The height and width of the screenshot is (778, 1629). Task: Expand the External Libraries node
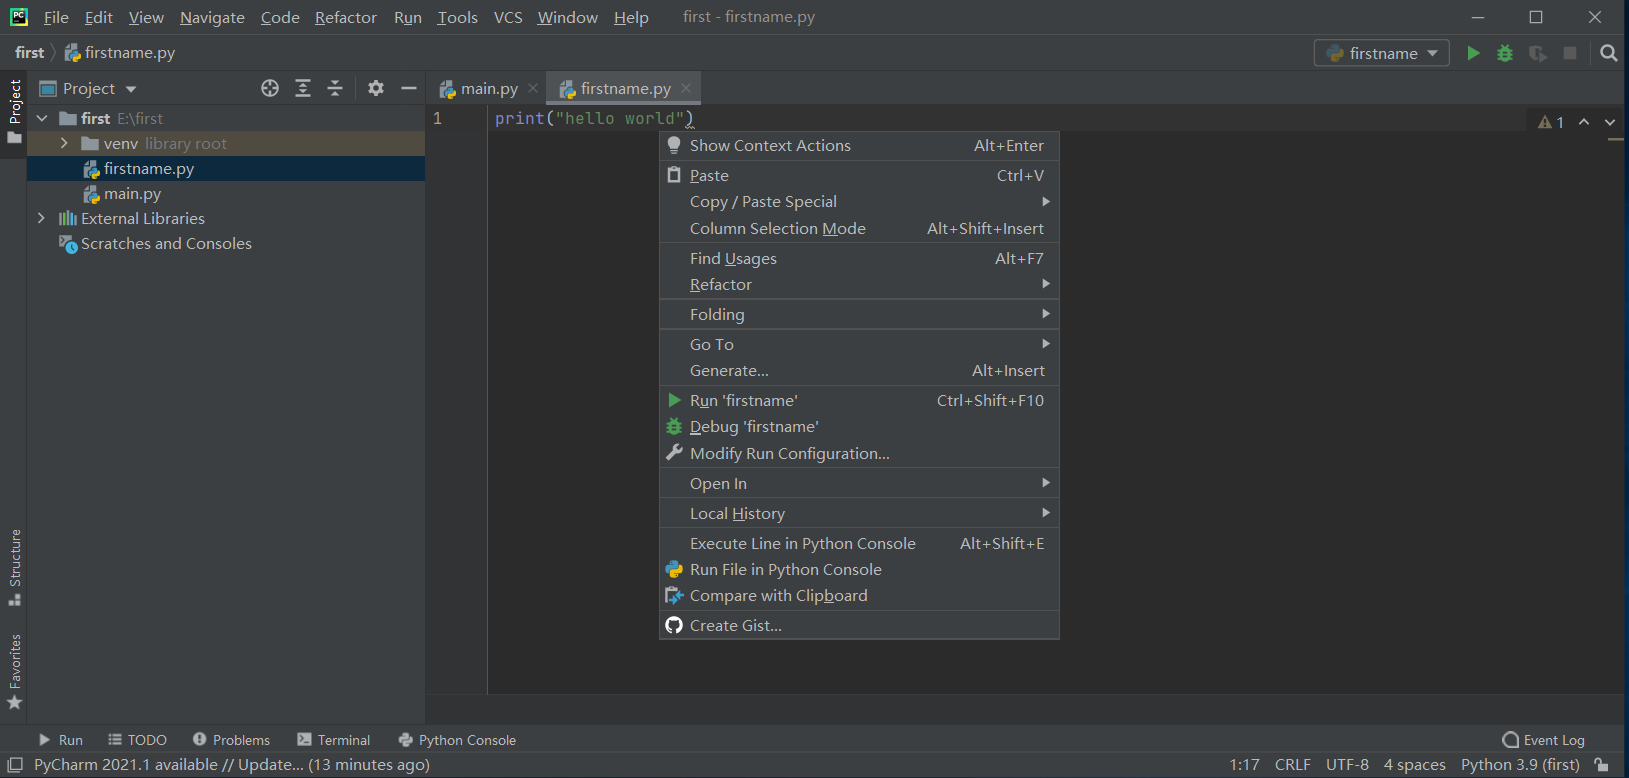(41, 218)
